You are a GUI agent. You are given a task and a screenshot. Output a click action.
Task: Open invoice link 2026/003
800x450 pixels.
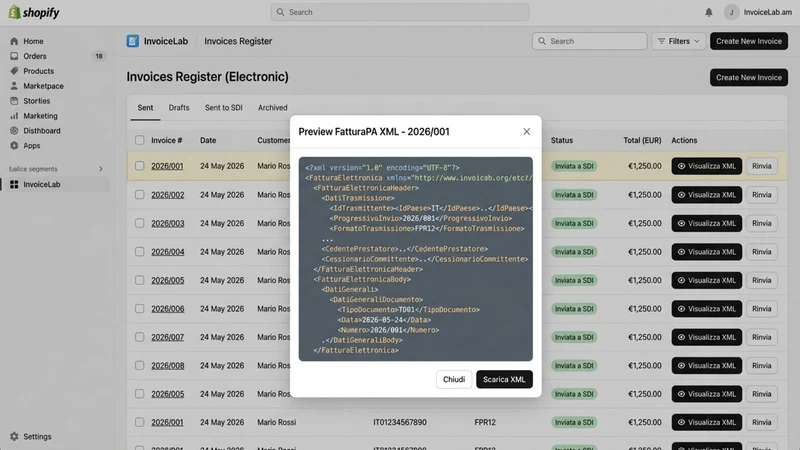[167, 223]
